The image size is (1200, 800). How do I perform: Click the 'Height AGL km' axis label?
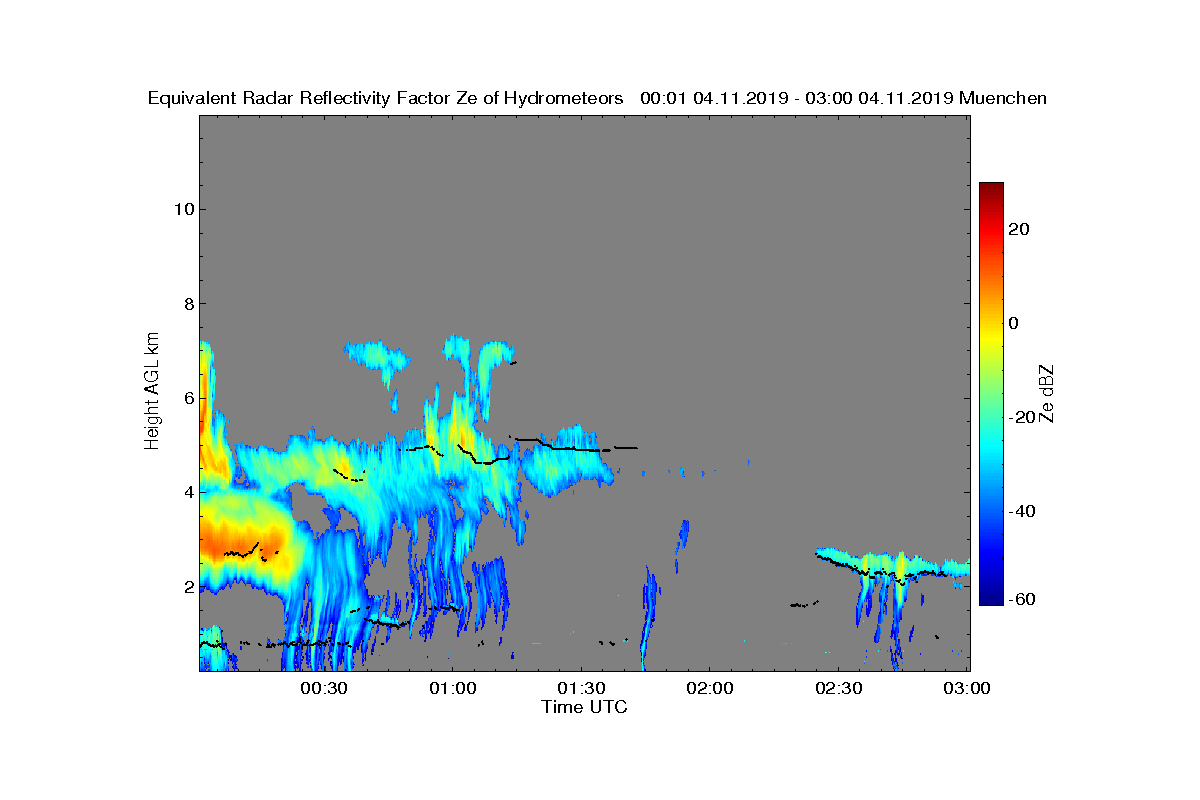tap(152, 391)
